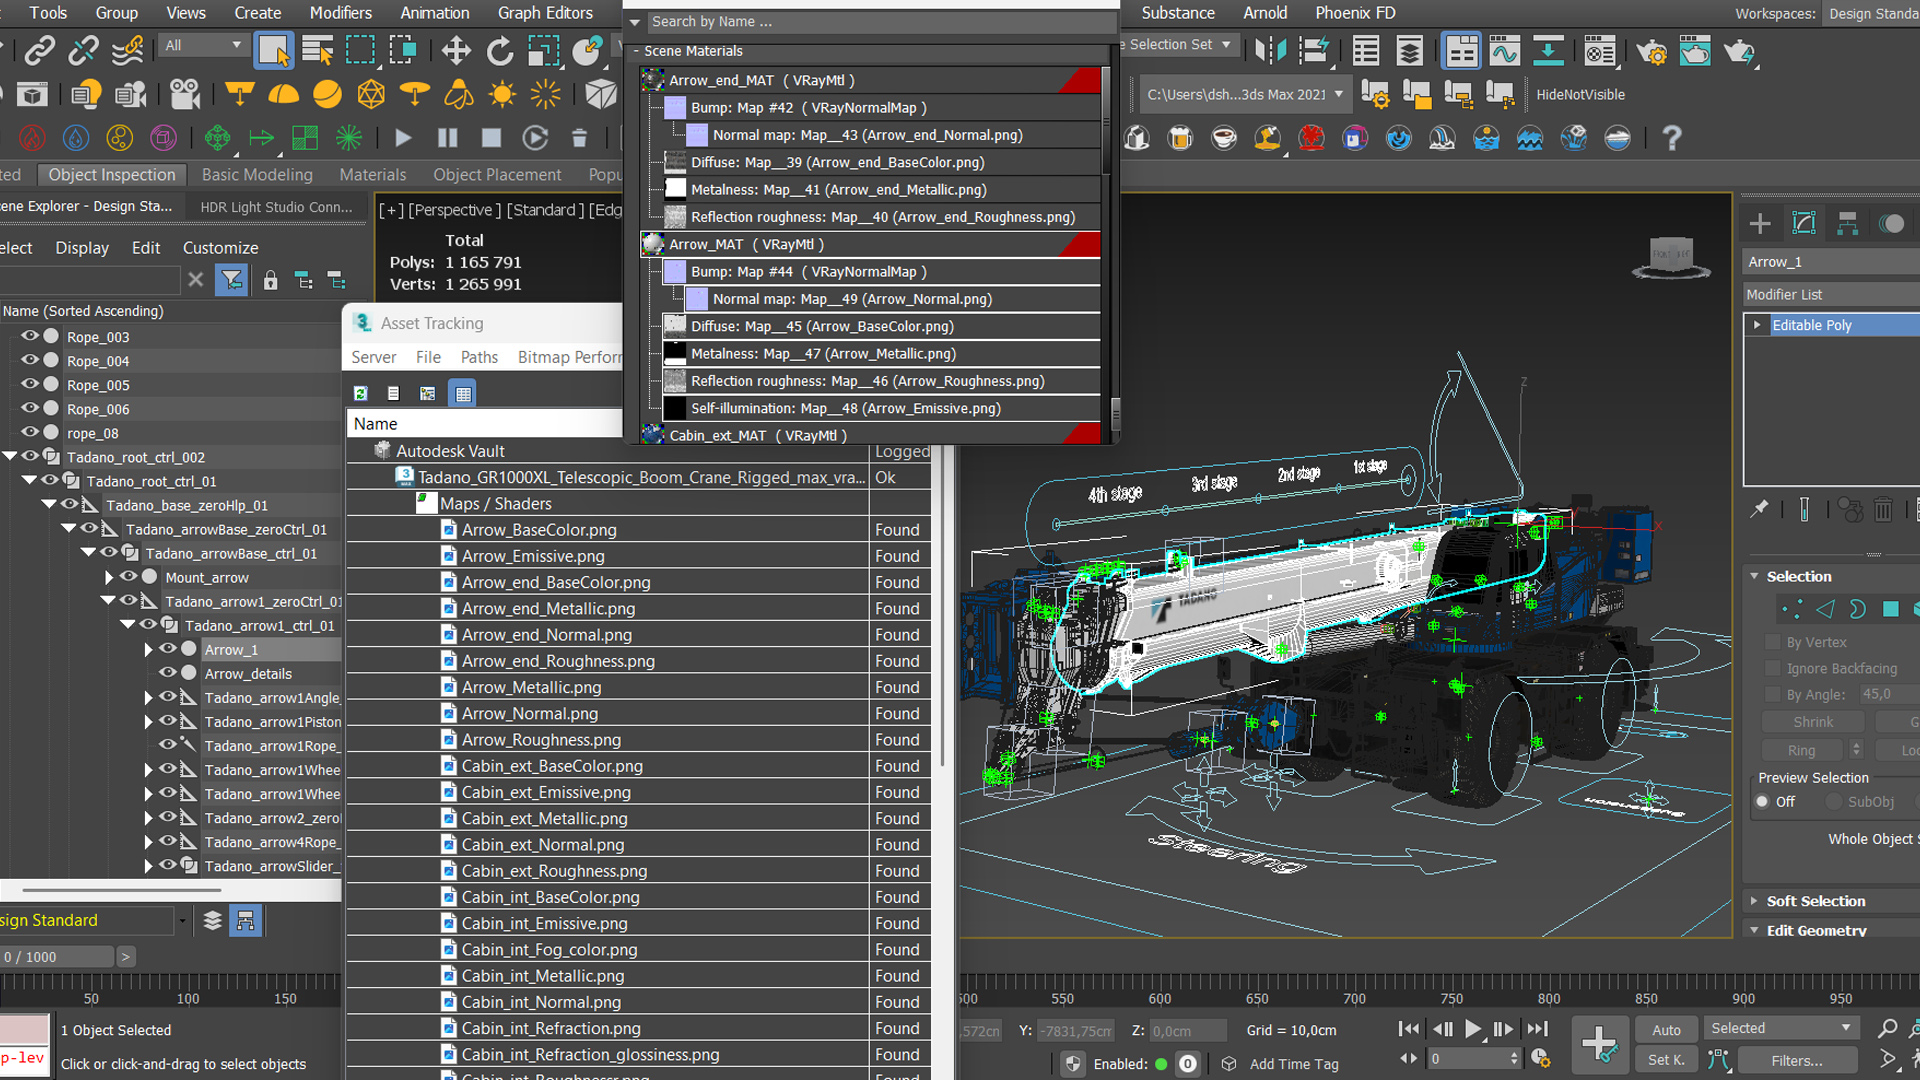The height and width of the screenshot is (1080, 1920).
Task: Expand the Soft Selection rollout
Action: 1754,901
